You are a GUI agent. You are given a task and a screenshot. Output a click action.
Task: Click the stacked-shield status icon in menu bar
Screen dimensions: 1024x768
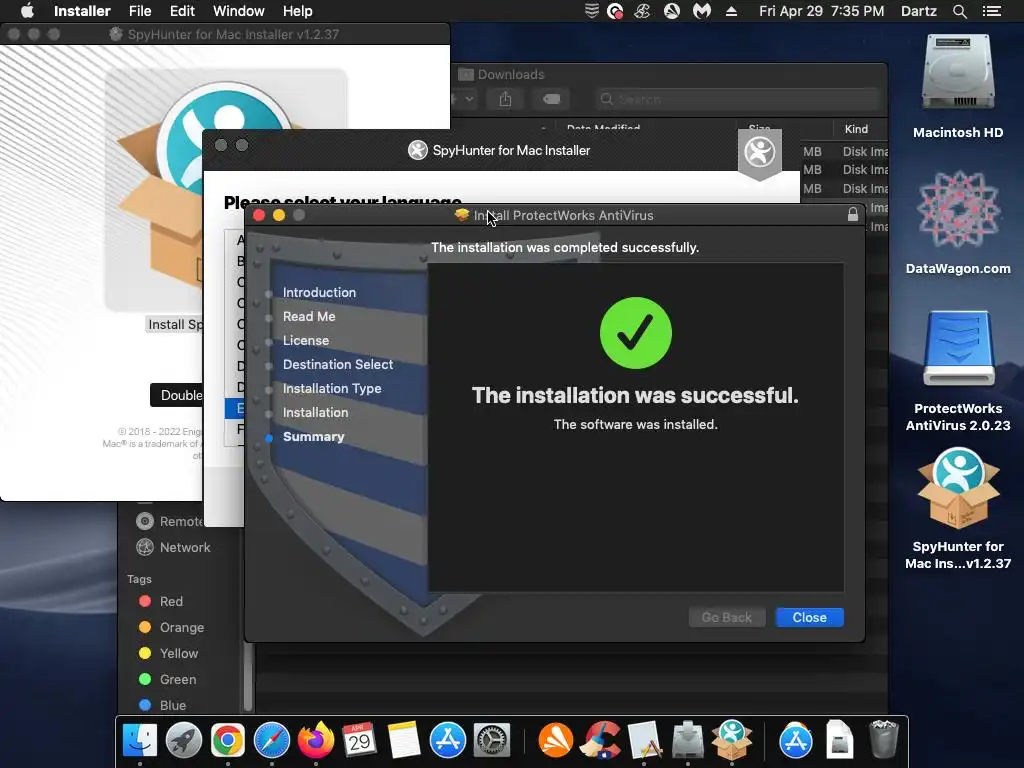(x=591, y=11)
